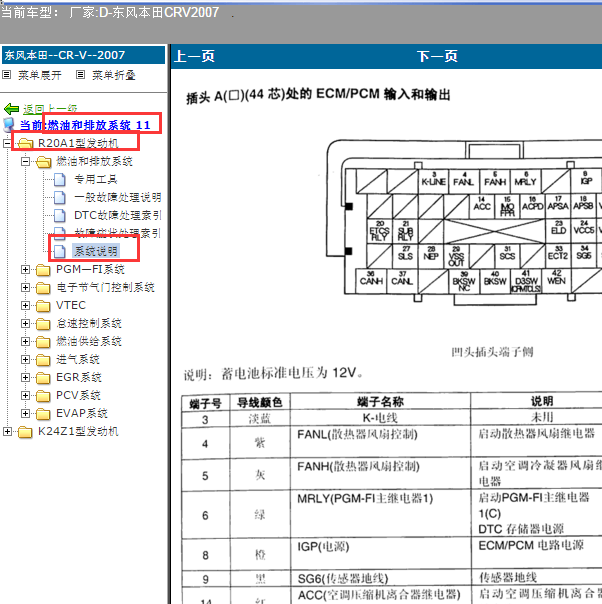
Task: Expand the 进气系统 node
Action: [x=25, y=359]
